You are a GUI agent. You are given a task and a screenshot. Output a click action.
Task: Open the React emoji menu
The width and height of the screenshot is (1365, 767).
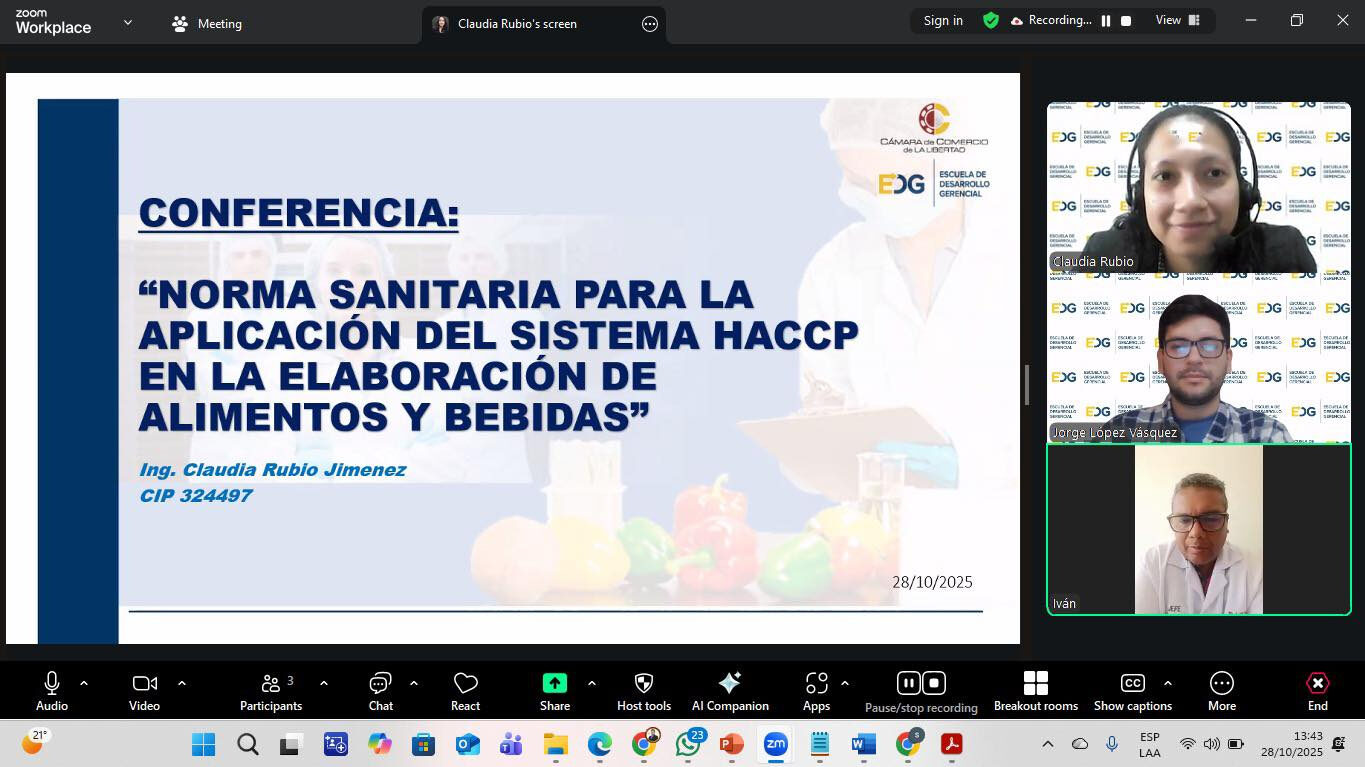465,691
